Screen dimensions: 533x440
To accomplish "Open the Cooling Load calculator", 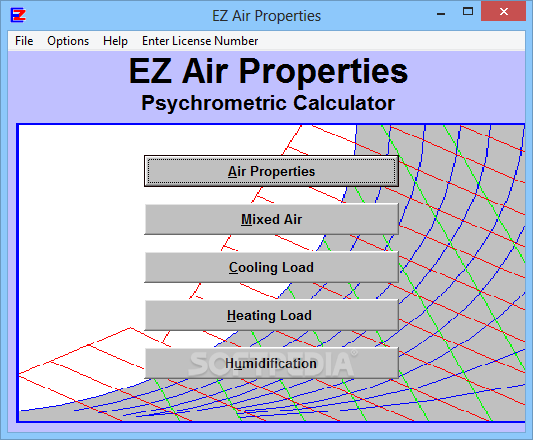I will pyautogui.click(x=271, y=267).
